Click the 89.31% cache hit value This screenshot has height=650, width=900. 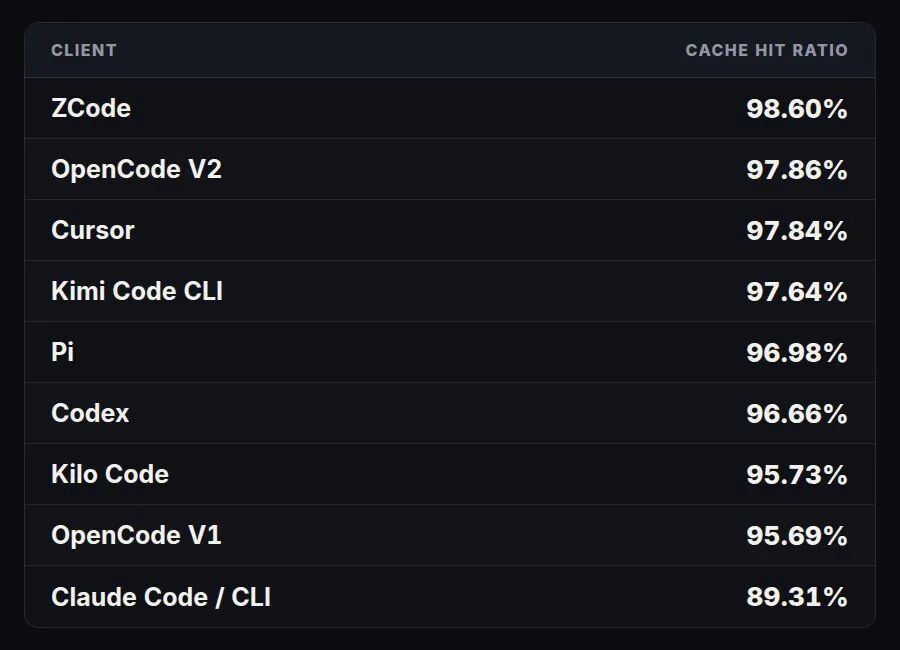[797, 597]
